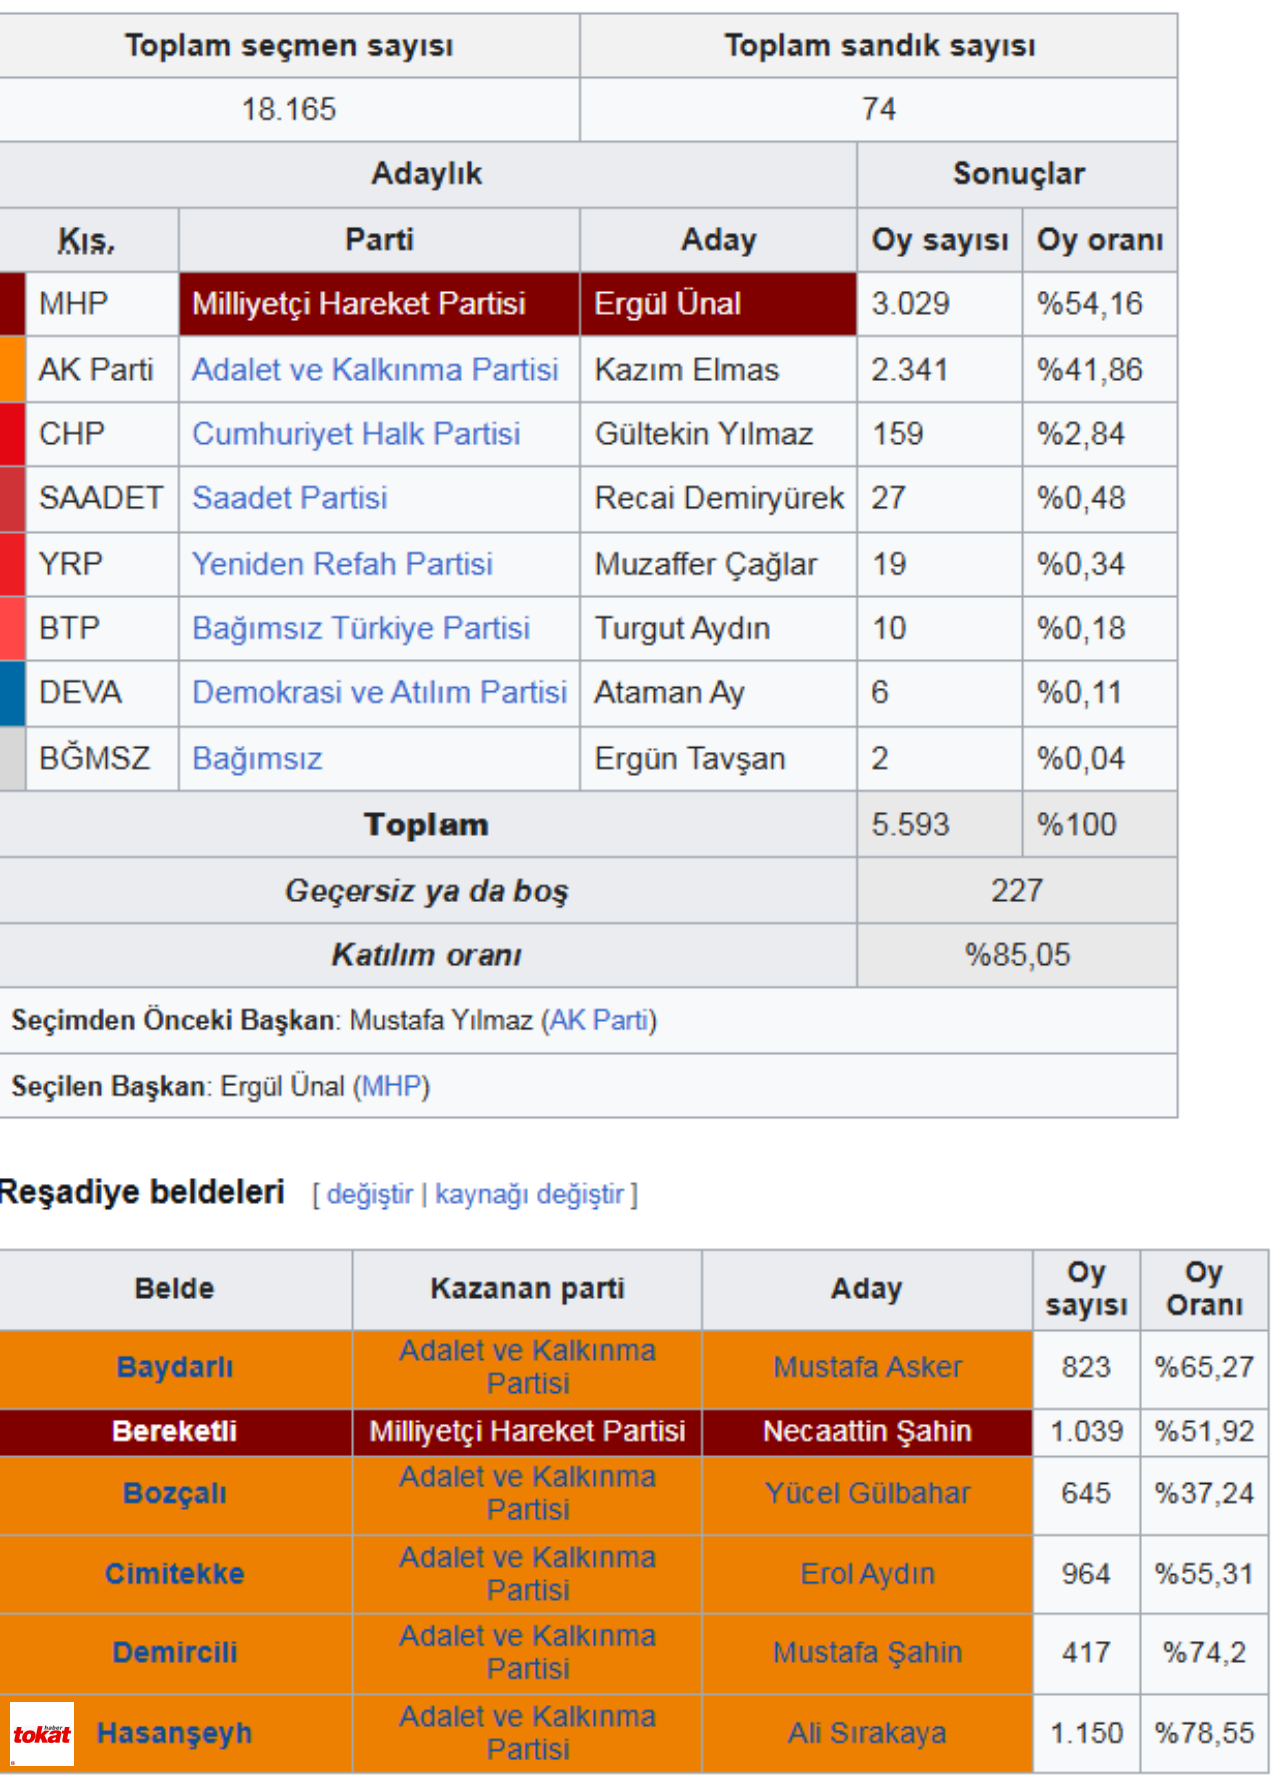
Task: Open the Yeniden Refah Partisi link
Action: tap(342, 563)
